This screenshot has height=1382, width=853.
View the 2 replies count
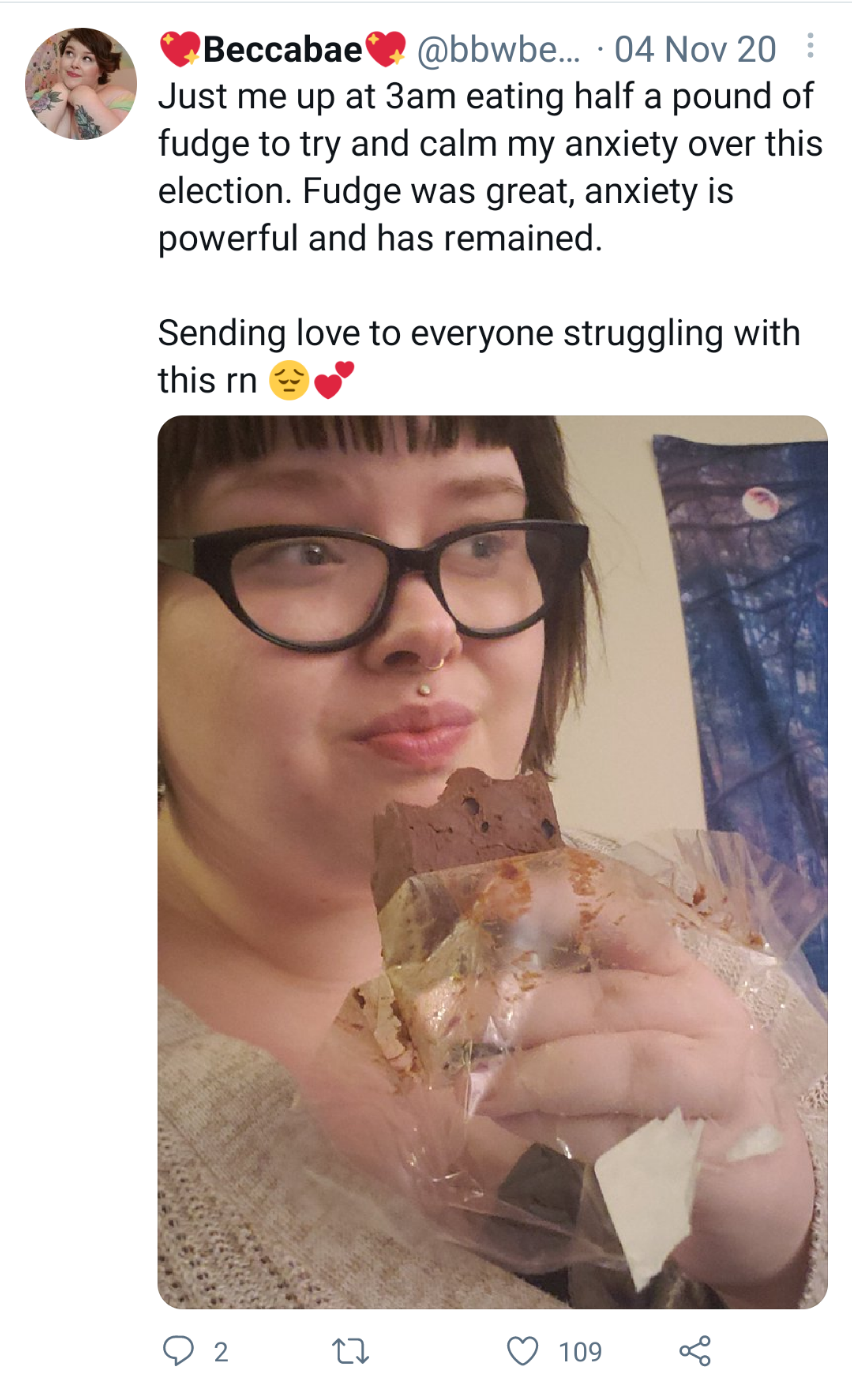coord(221,1353)
